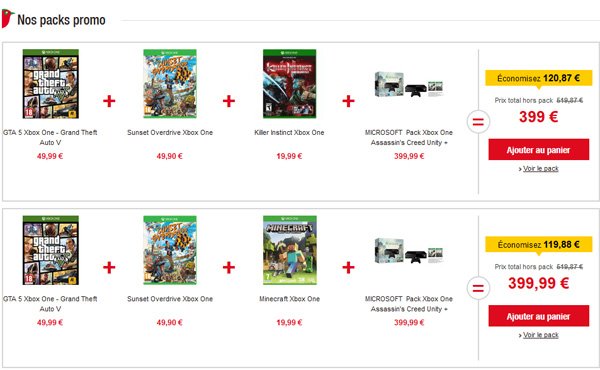Open Minecraft Xbox One title link

pos(289,299)
